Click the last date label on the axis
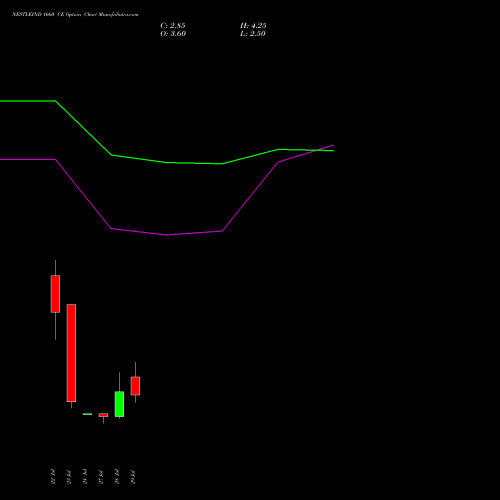500x500 pixels. click(133, 476)
